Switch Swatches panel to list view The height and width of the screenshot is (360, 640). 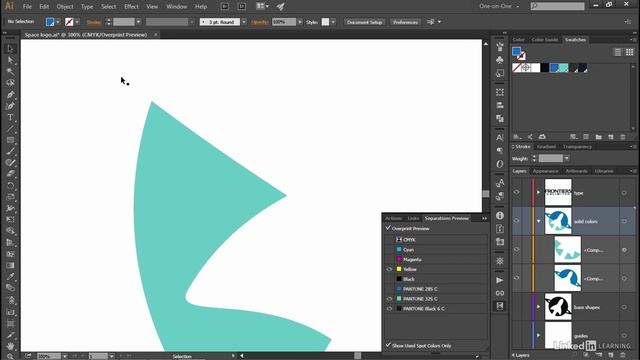click(618, 52)
